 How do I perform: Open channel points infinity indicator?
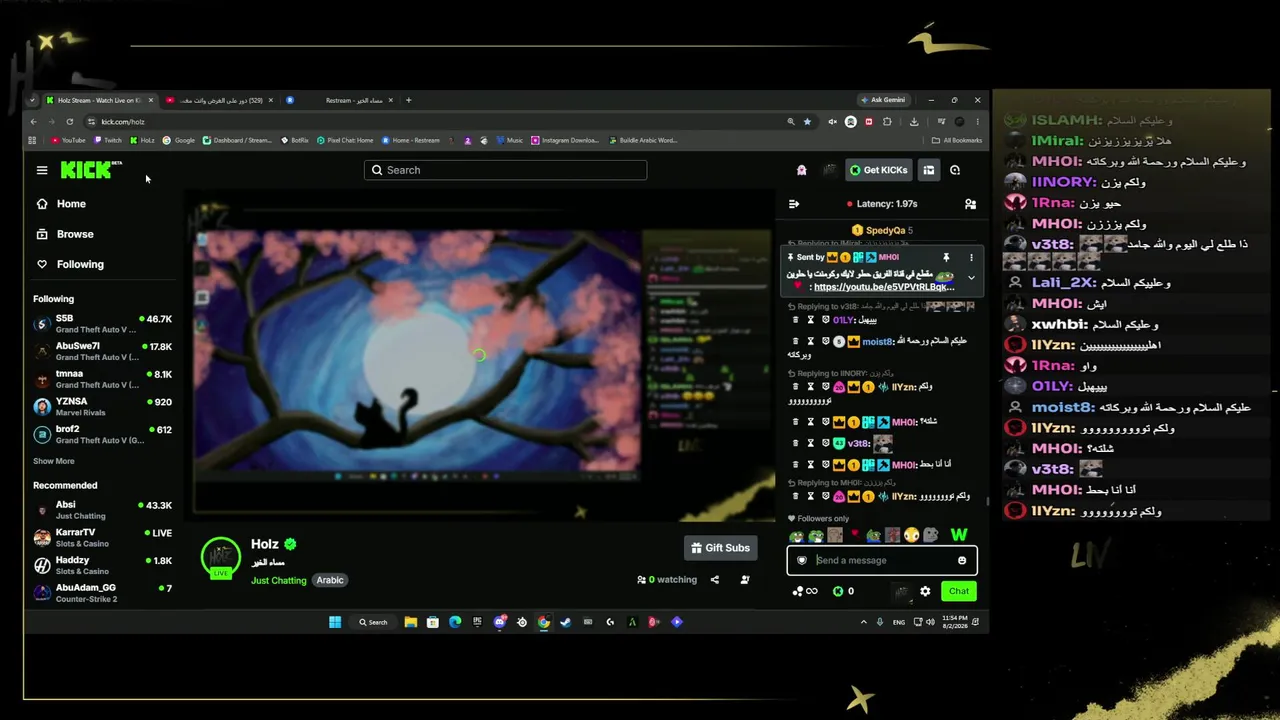click(805, 591)
